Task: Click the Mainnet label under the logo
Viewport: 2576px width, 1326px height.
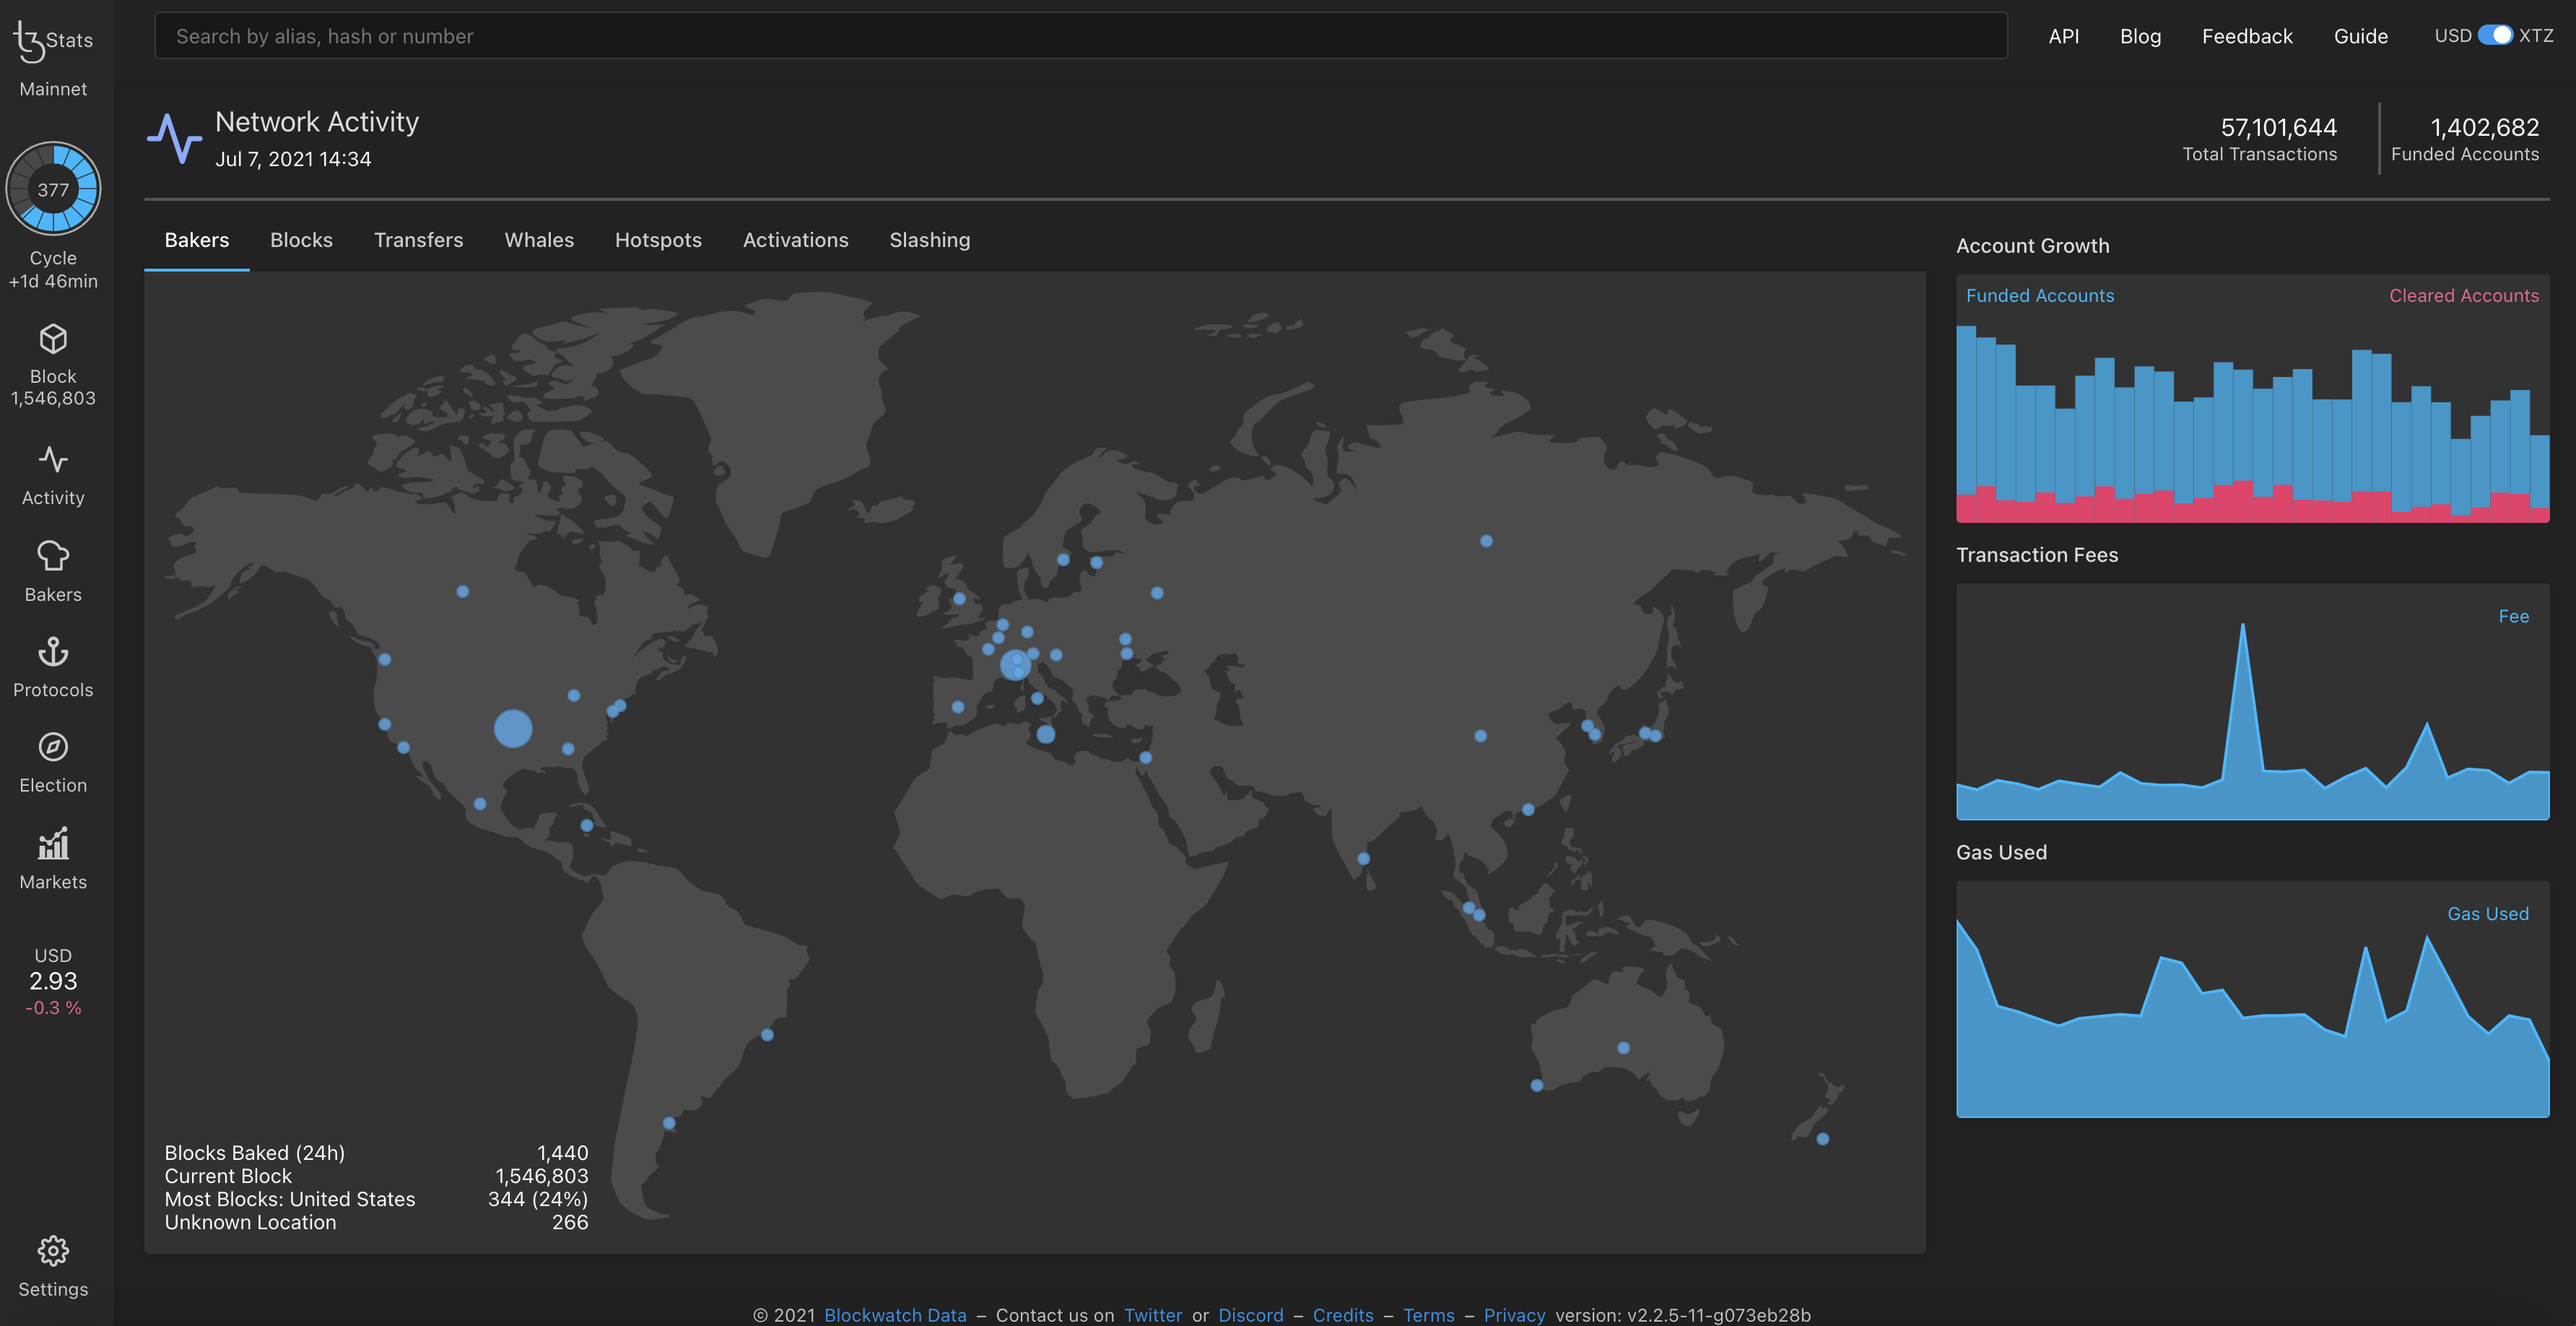Action: pos(53,88)
